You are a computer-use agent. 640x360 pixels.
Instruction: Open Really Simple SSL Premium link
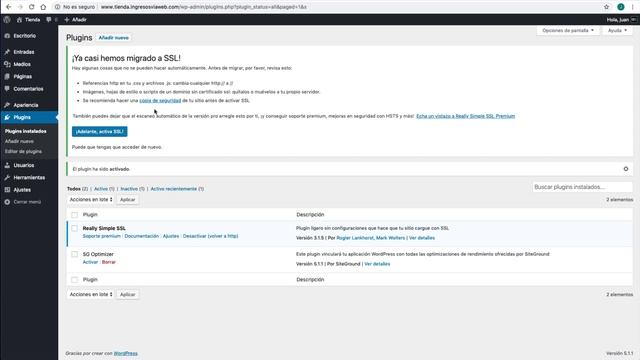(x=465, y=116)
